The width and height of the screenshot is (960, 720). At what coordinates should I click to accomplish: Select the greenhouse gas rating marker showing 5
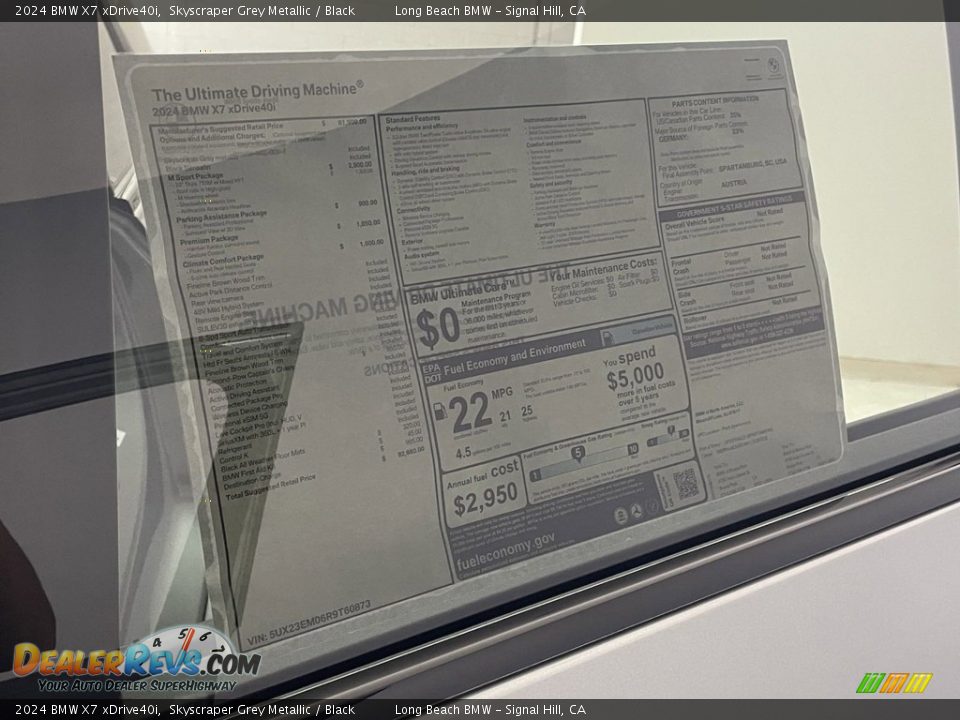577,454
